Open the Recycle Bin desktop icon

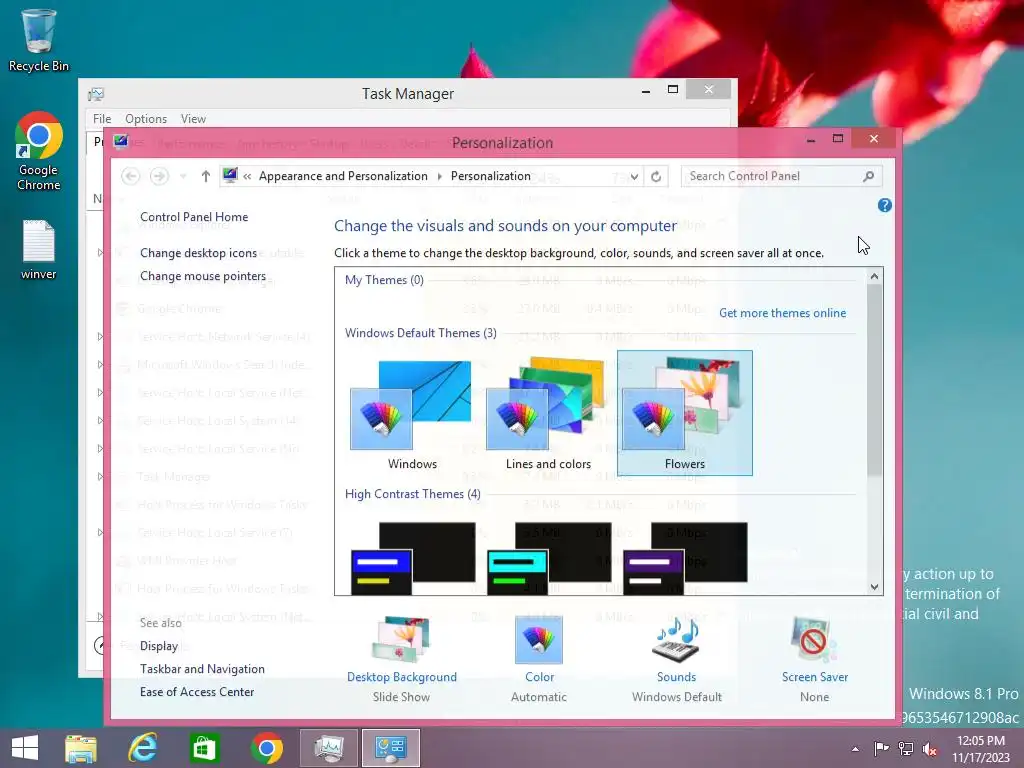click(39, 39)
